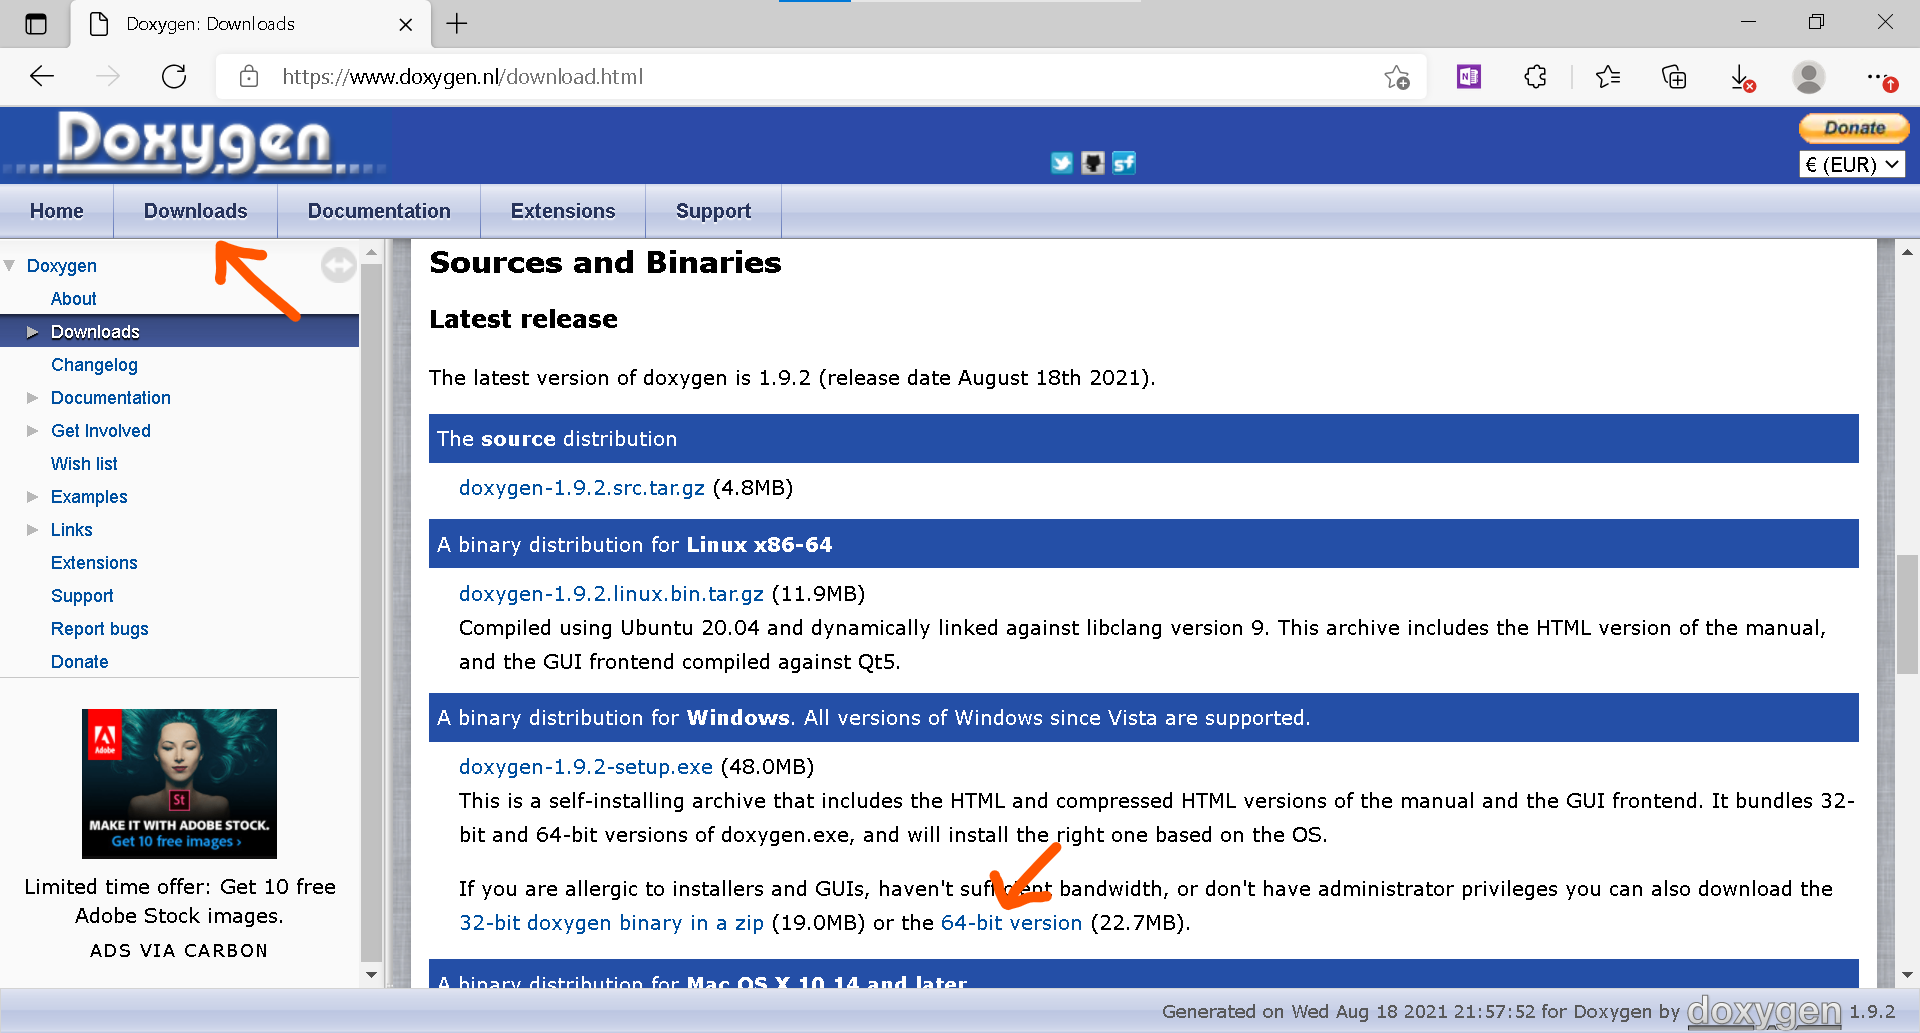Select Support in sidebar tree
This screenshot has width=1920, height=1033.
coord(82,596)
